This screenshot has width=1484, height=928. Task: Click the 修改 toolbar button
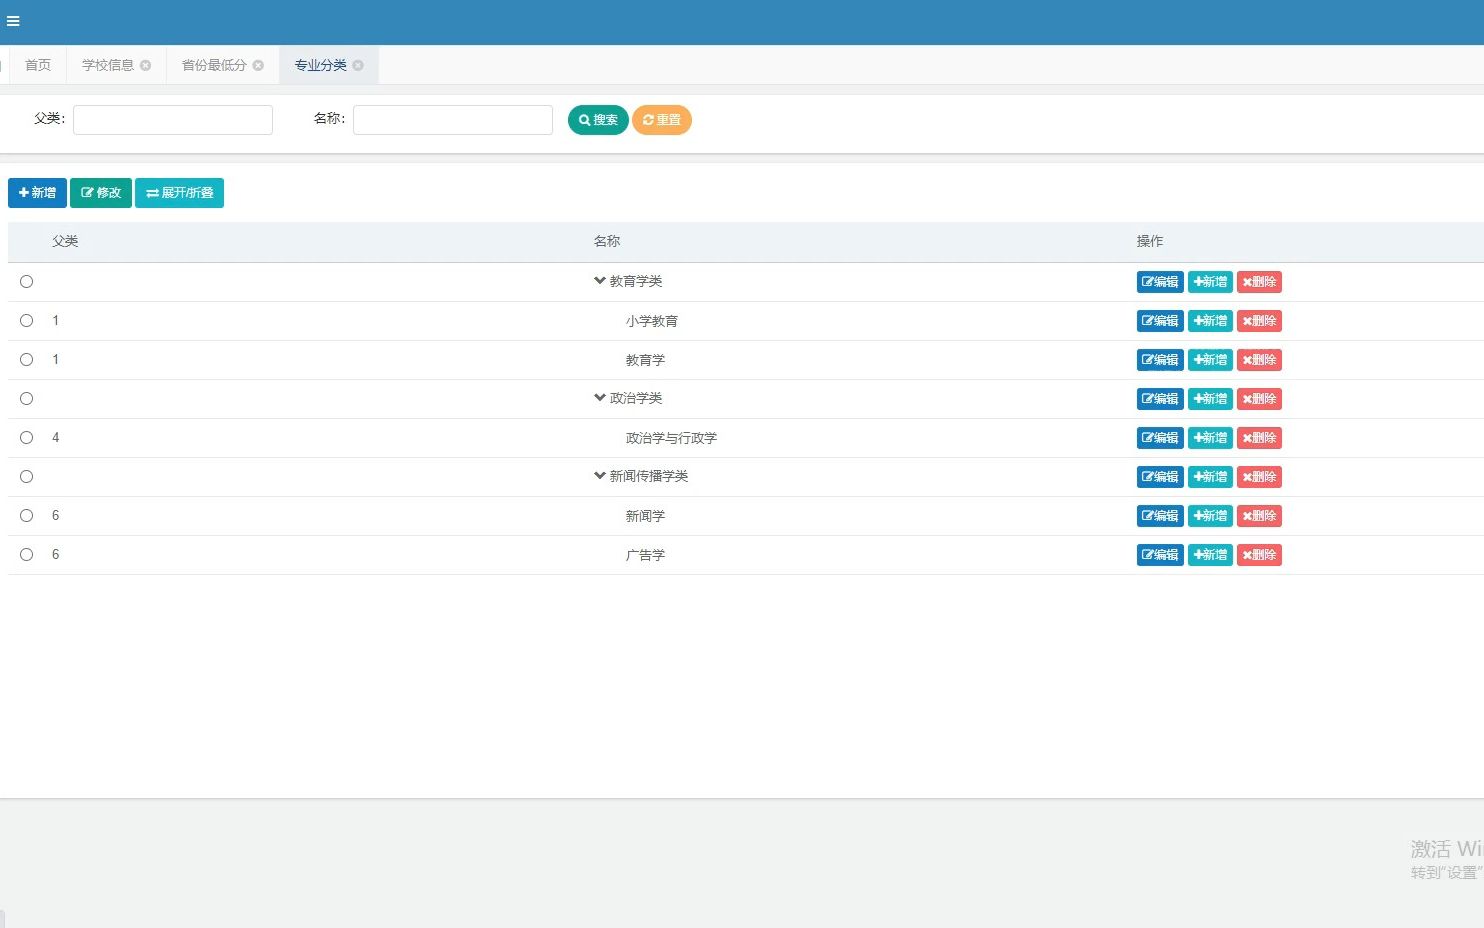[101, 193]
